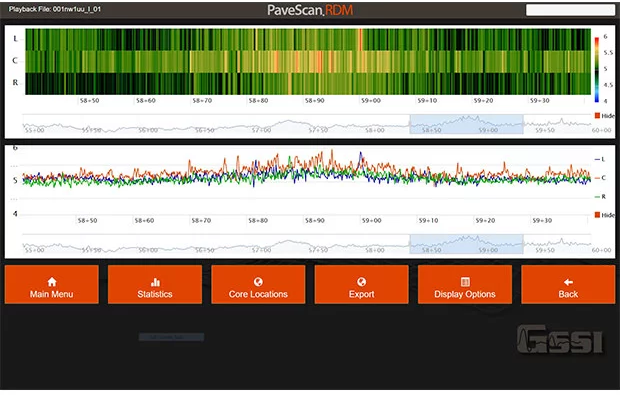Toggle Hide on the line chart legend

tap(605, 215)
